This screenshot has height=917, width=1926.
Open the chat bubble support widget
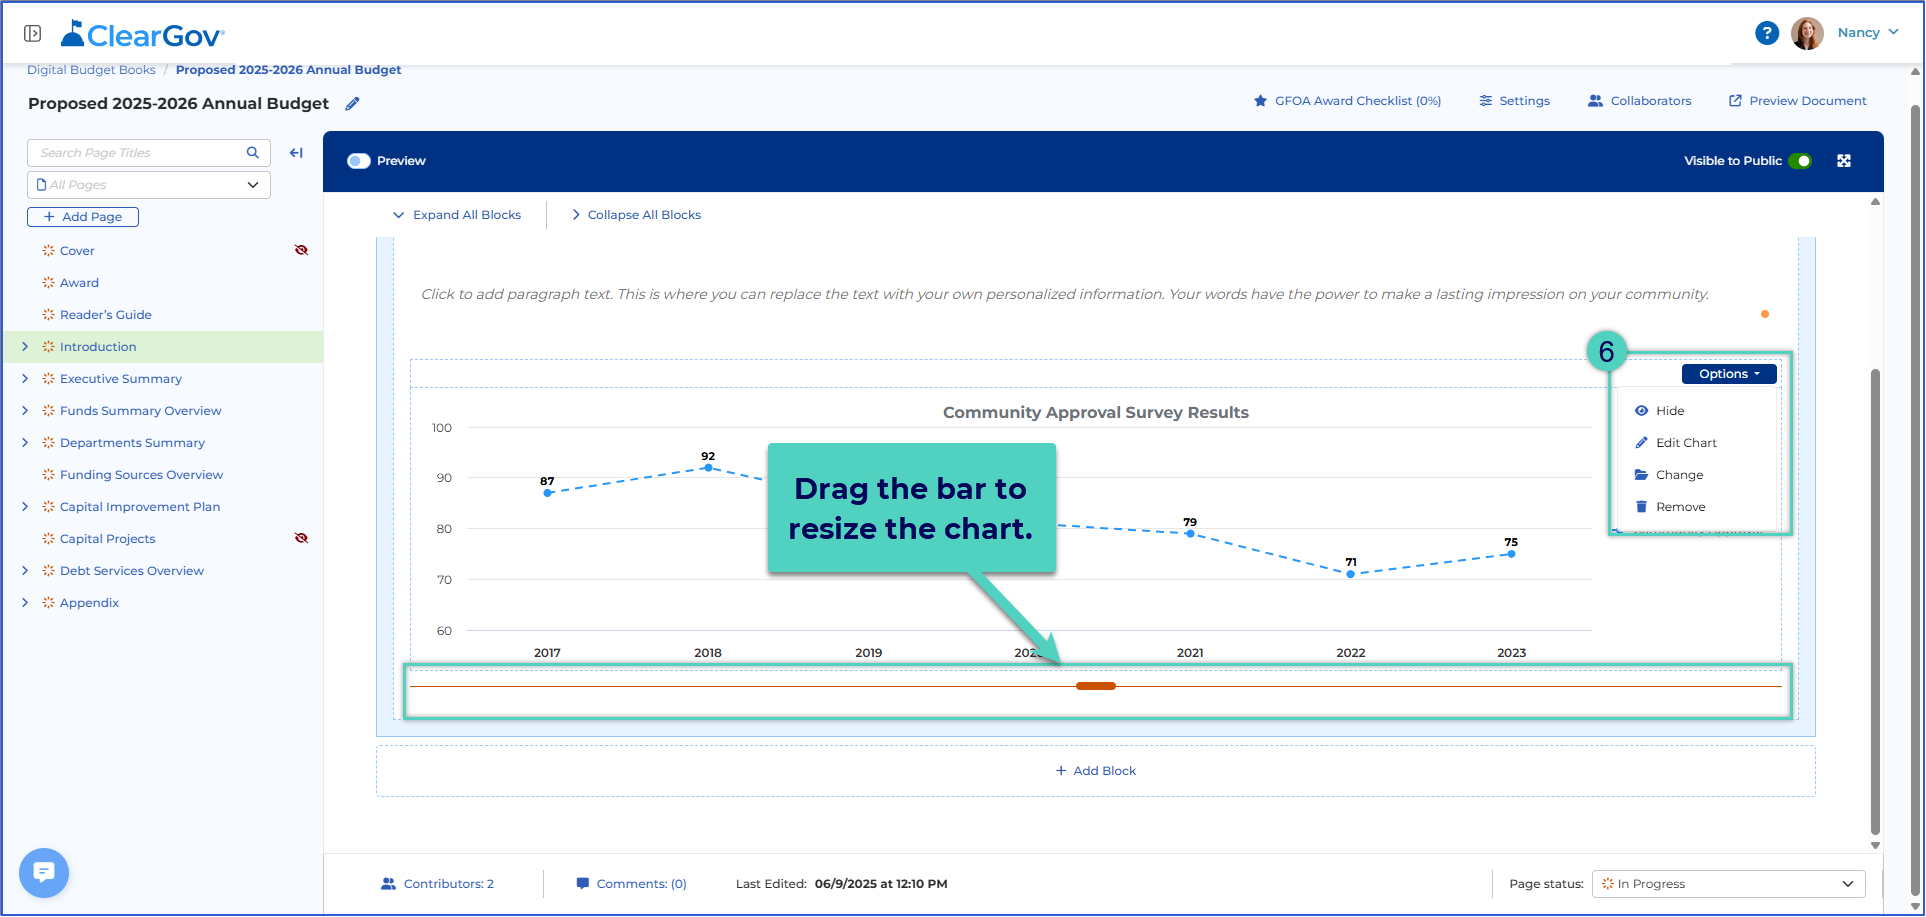pos(44,873)
